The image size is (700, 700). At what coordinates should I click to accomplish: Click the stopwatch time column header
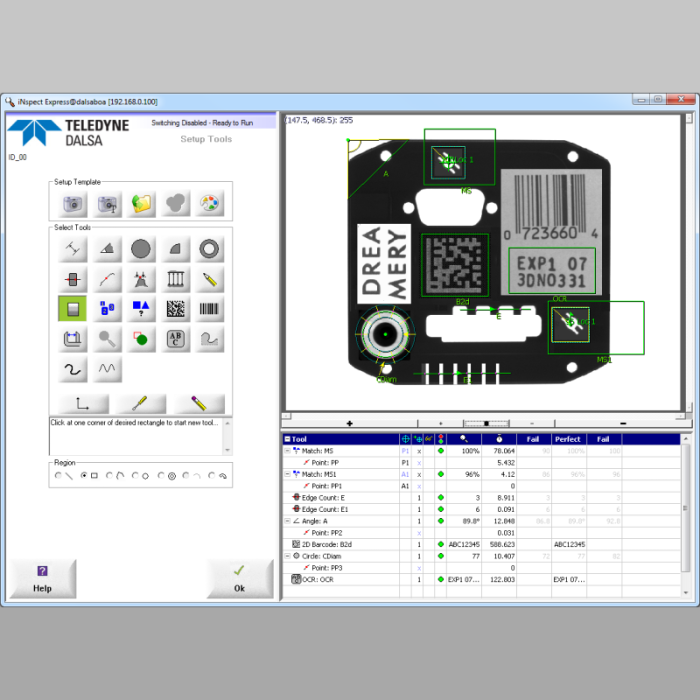499,439
